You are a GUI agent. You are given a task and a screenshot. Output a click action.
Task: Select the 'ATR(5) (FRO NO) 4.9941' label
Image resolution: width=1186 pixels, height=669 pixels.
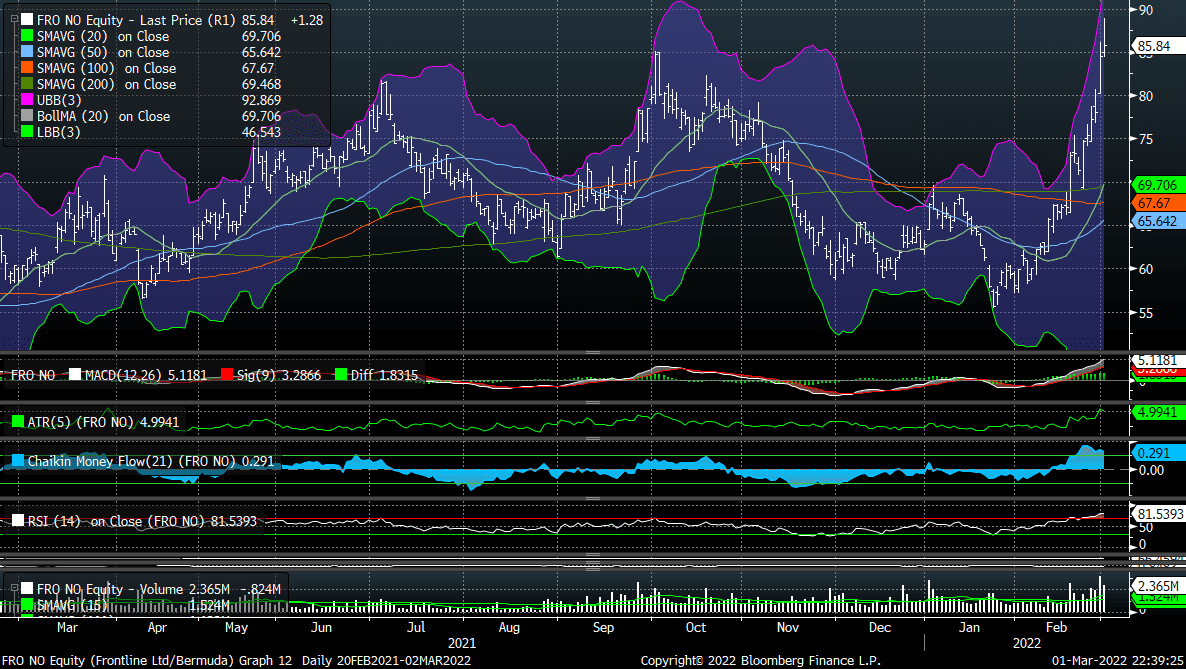[104, 422]
